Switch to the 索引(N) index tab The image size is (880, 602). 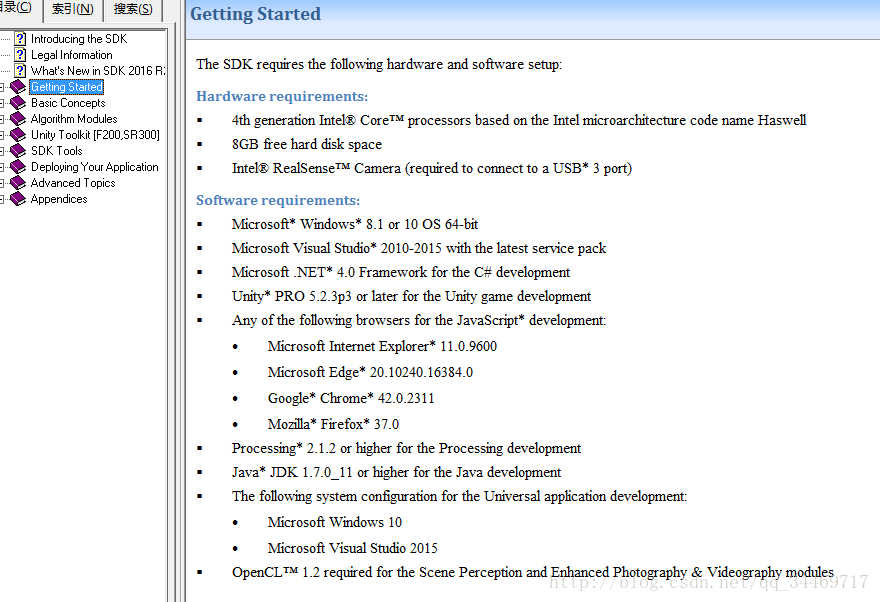73,10
